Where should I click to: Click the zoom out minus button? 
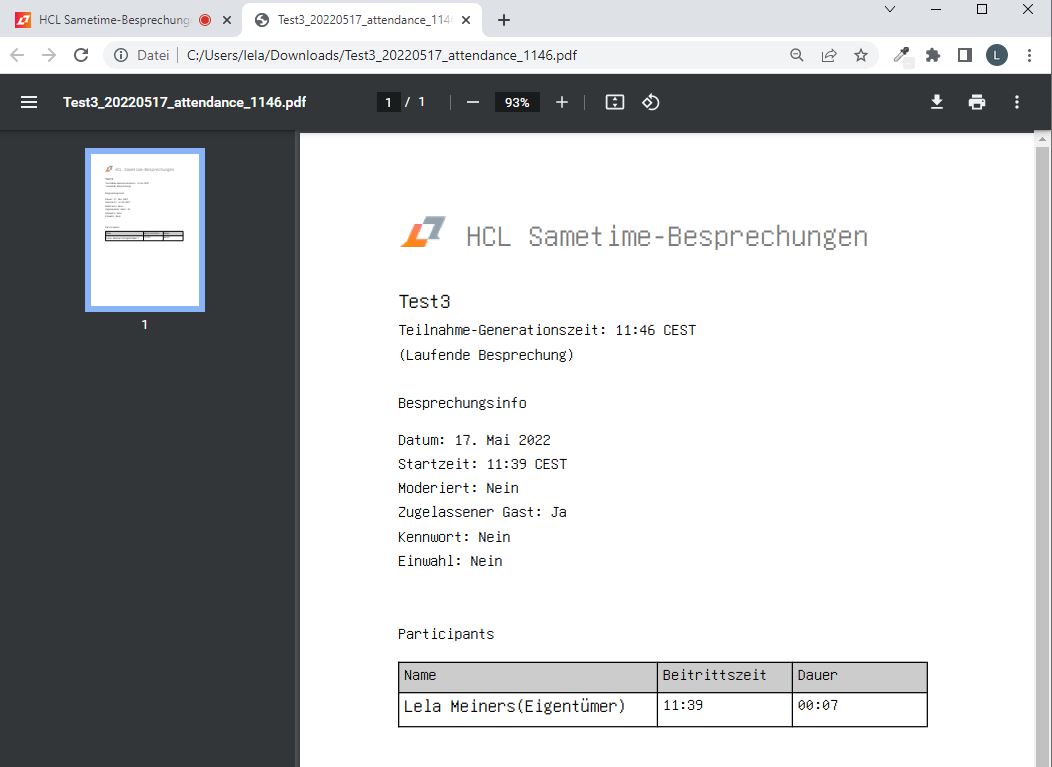[x=473, y=102]
